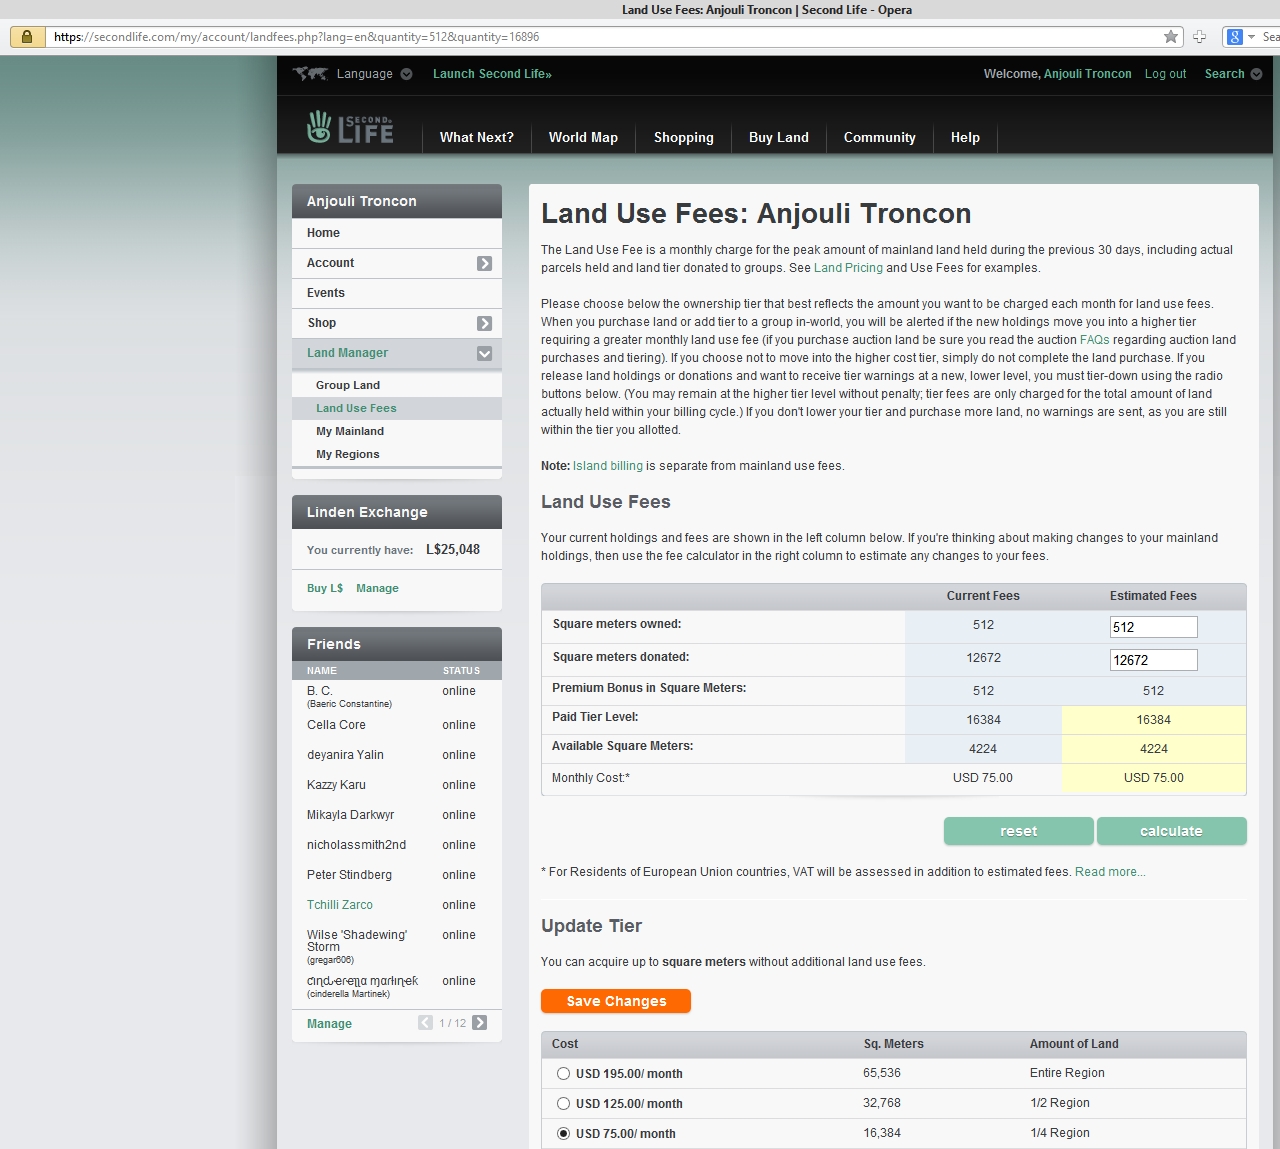The width and height of the screenshot is (1280, 1149).
Task: Open the Island billing link
Action: click(608, 466)
